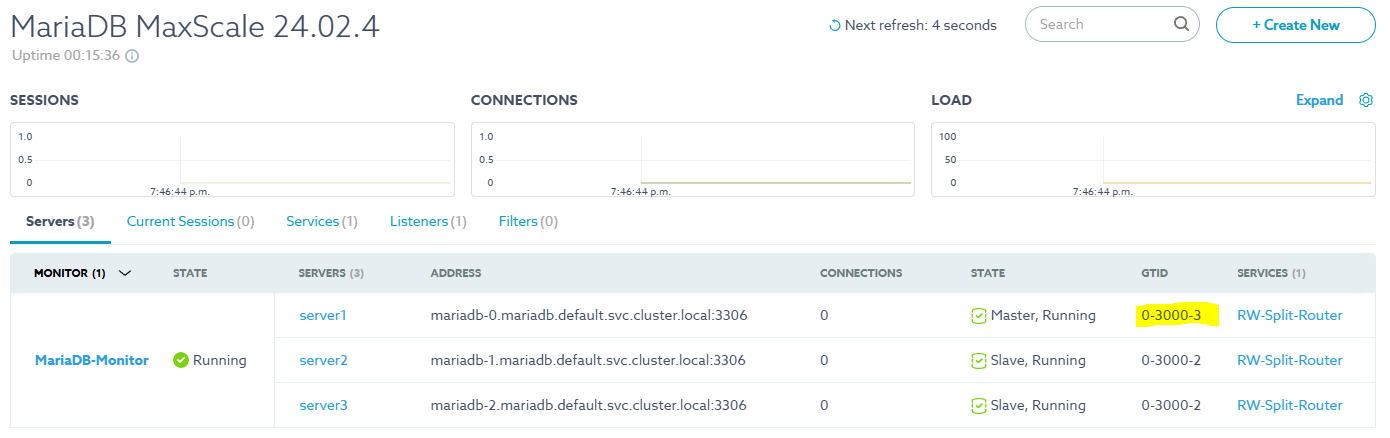Viewport: 1390px width, 438px height.
Task: Click server3 Slave state check icon
Action: pyautogui.click(x=979, y=406)
